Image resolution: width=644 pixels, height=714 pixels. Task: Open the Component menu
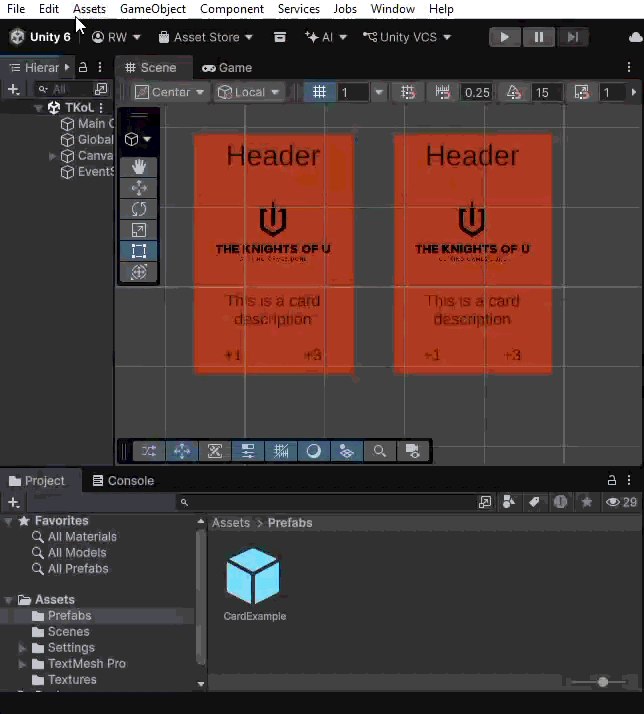point(232,9)
